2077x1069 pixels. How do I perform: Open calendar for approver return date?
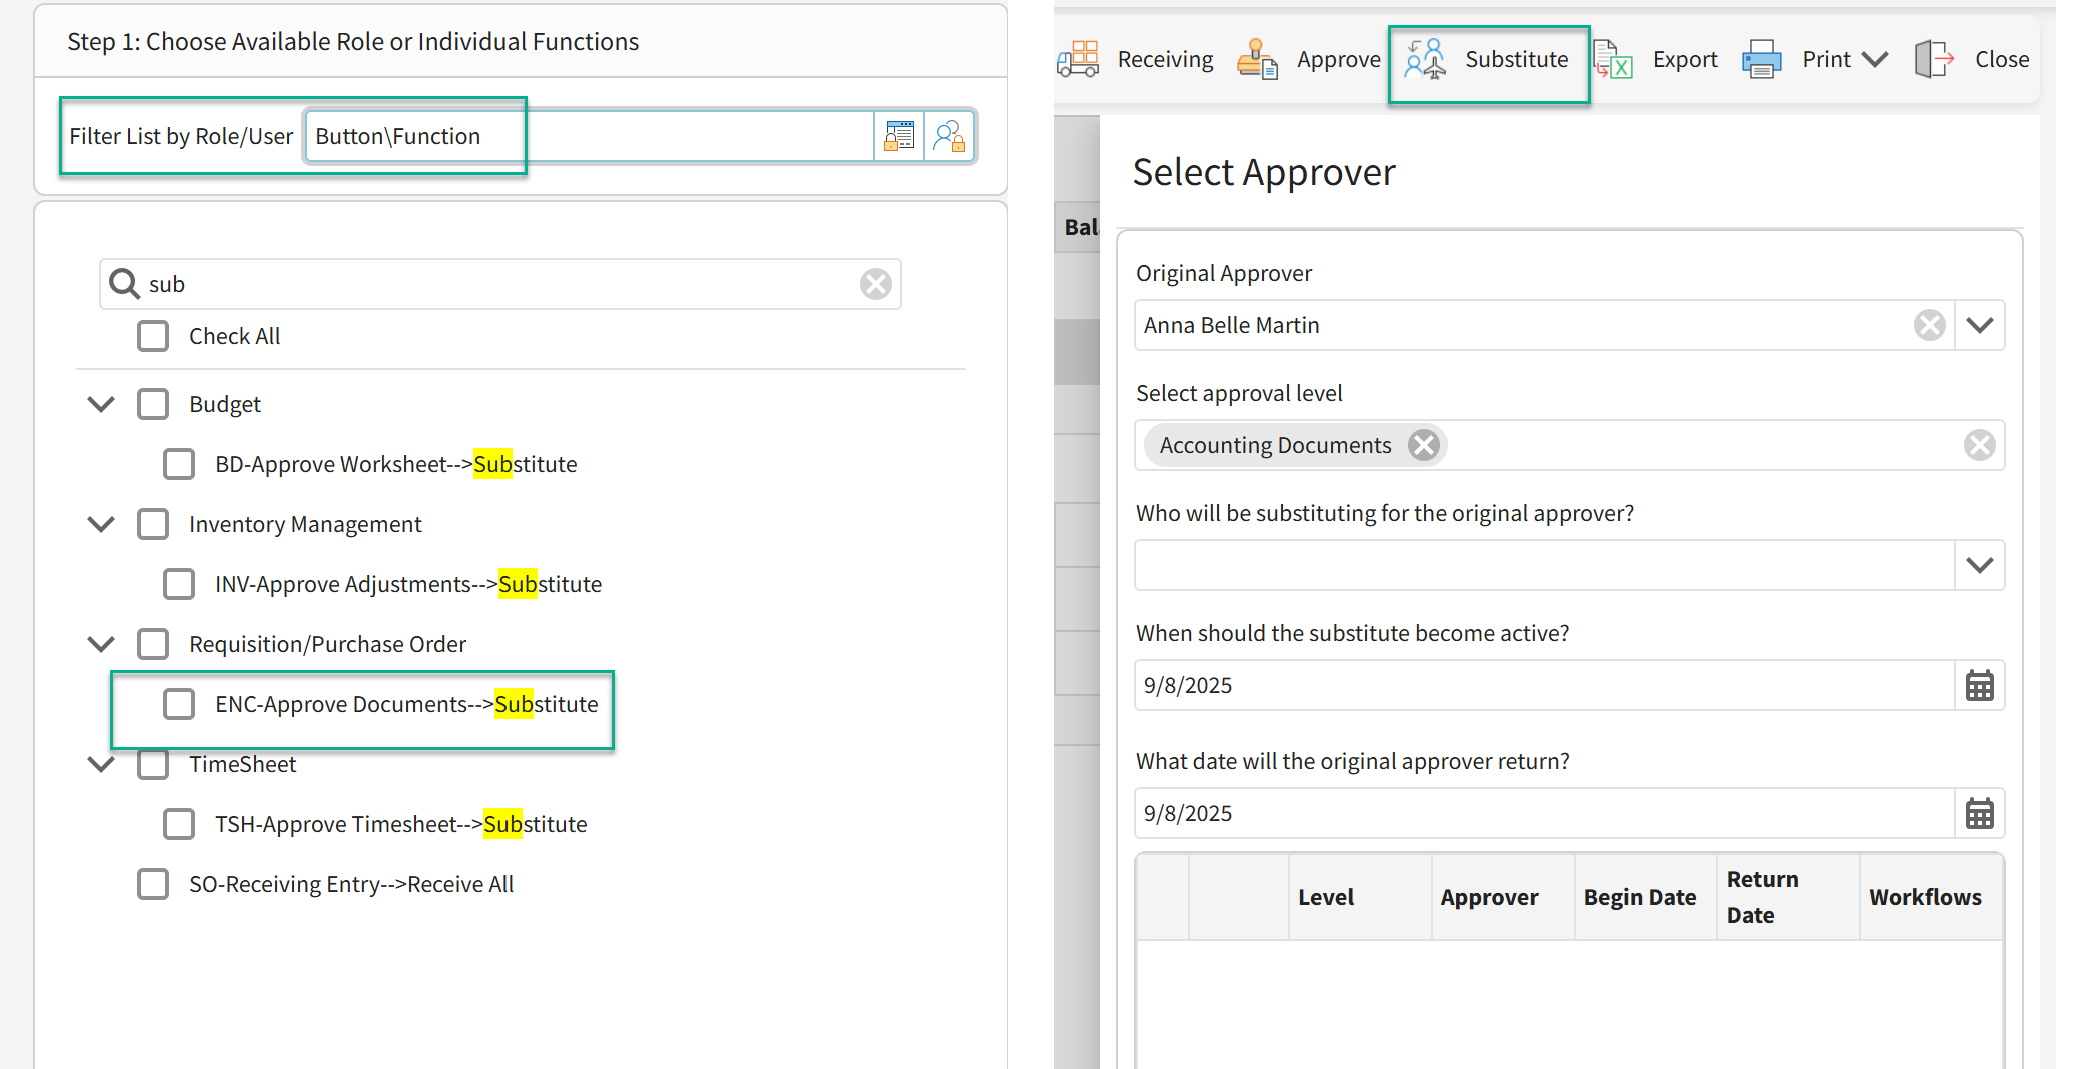1979,814
